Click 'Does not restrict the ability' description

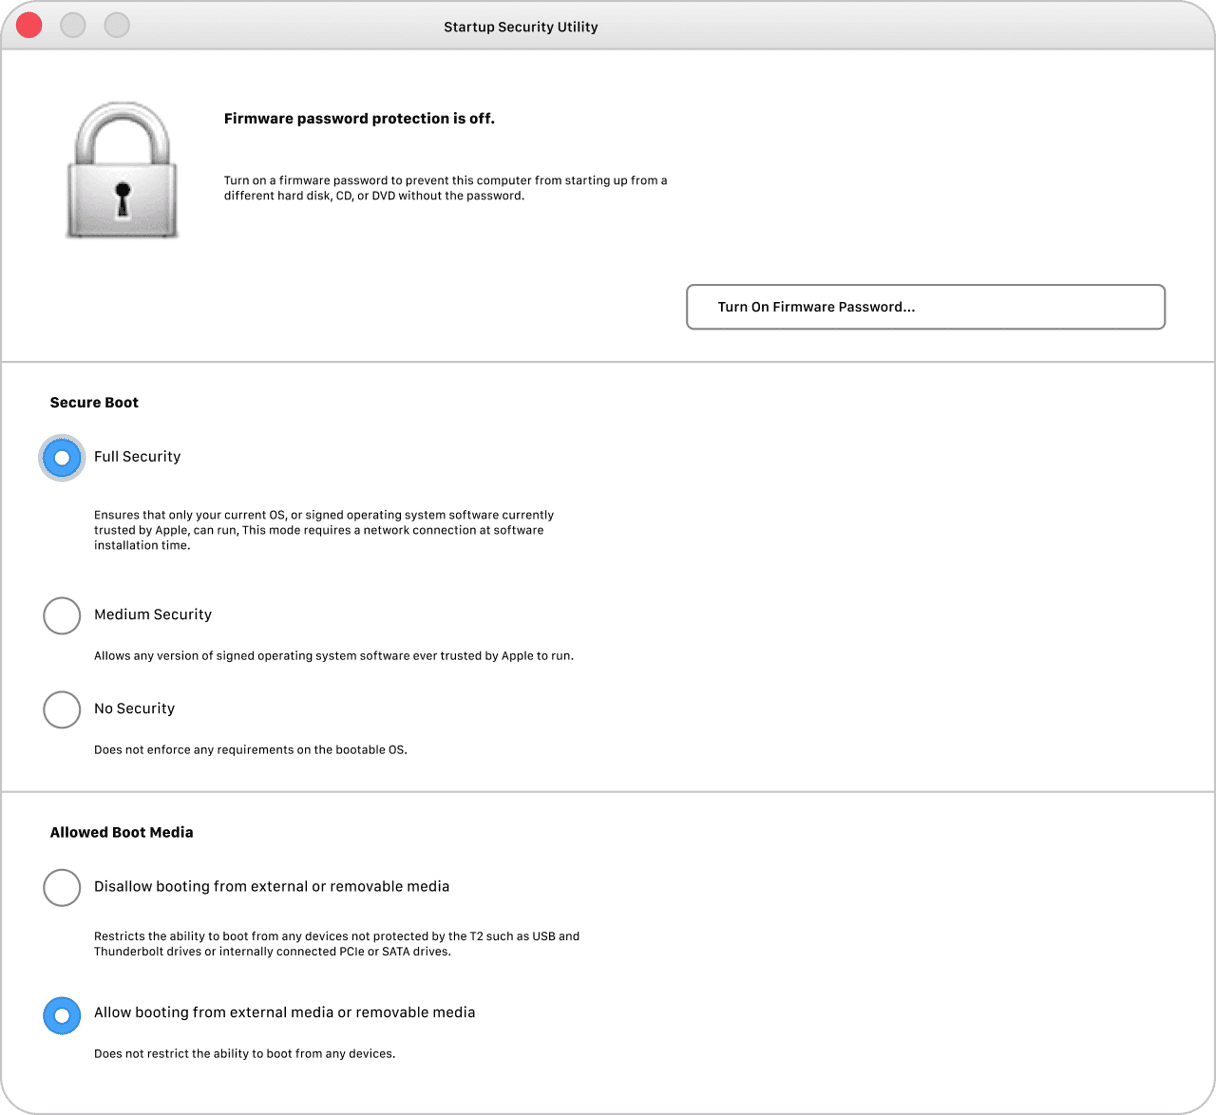244,1054
